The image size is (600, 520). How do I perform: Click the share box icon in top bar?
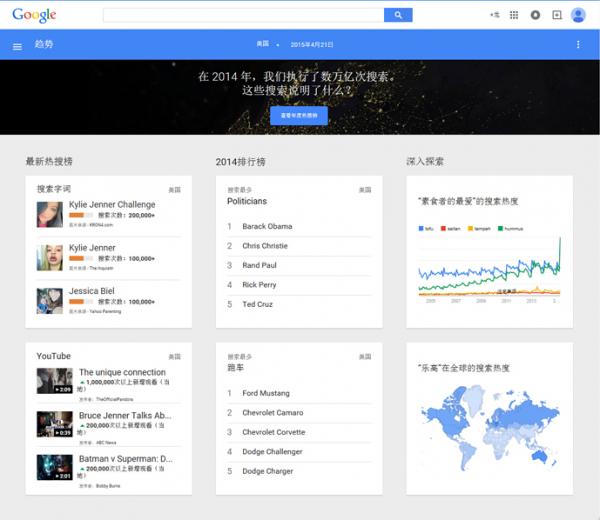click(557, 15)
